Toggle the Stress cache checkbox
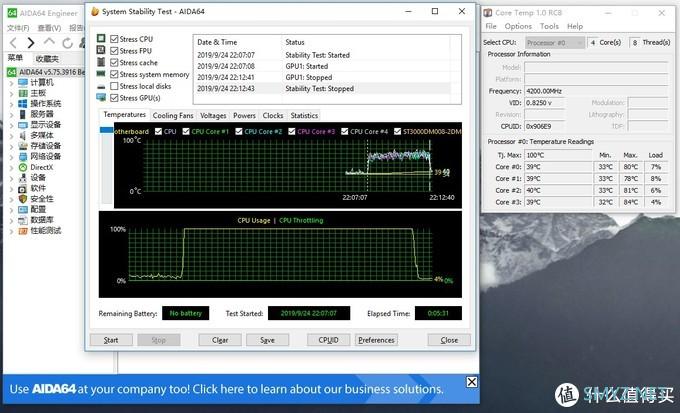This screenshot has height=413, width=680. 114,62
